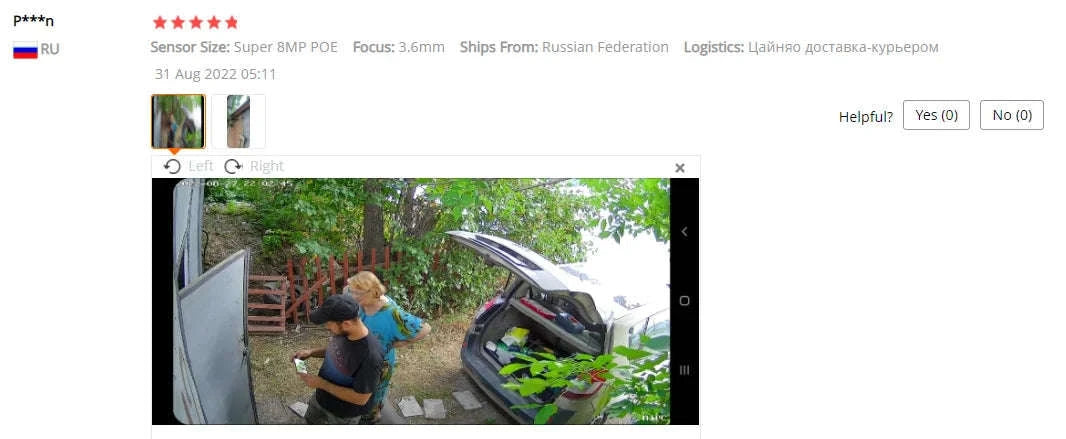Screen dimensions: 1066x439
Task: Click the back chevron inside the photo
Action: click(x=684, y=232)
